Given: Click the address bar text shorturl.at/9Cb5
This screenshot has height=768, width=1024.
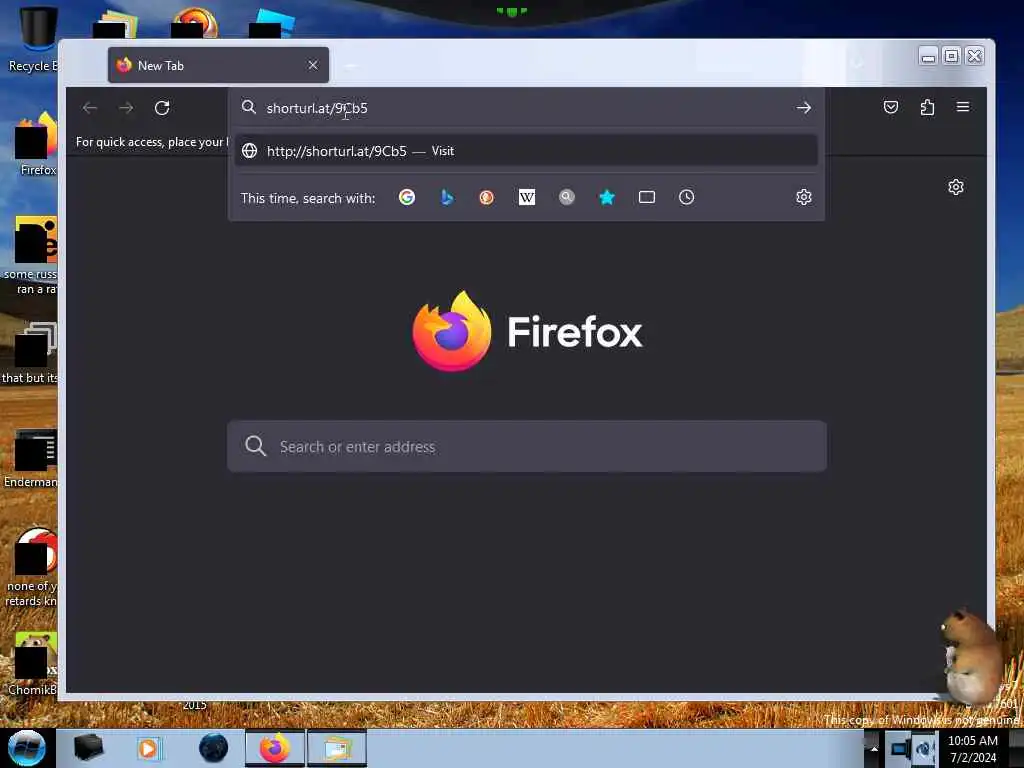Looking at the screenshot, I should coord(317,108).
